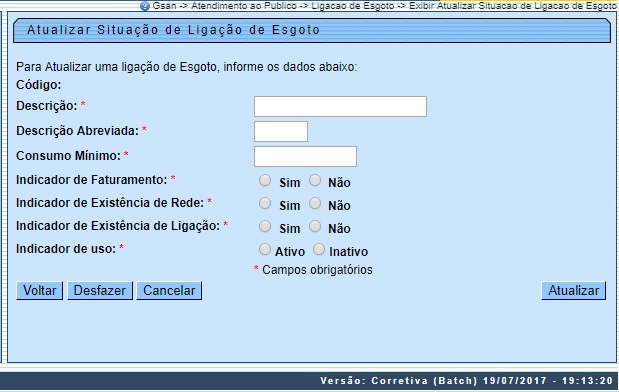Submit the form with Atualizar button
The height and width of the screenshot is (392, 619).
(x=573, y=291)
